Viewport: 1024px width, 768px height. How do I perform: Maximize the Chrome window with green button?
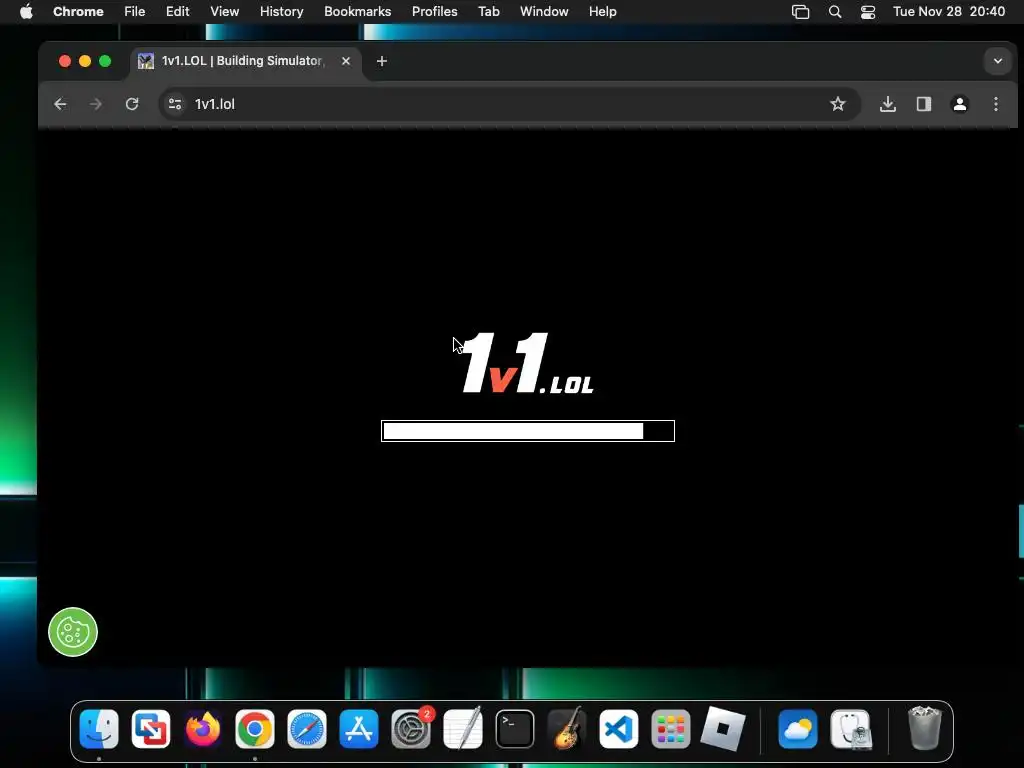(x=105, y=61)
